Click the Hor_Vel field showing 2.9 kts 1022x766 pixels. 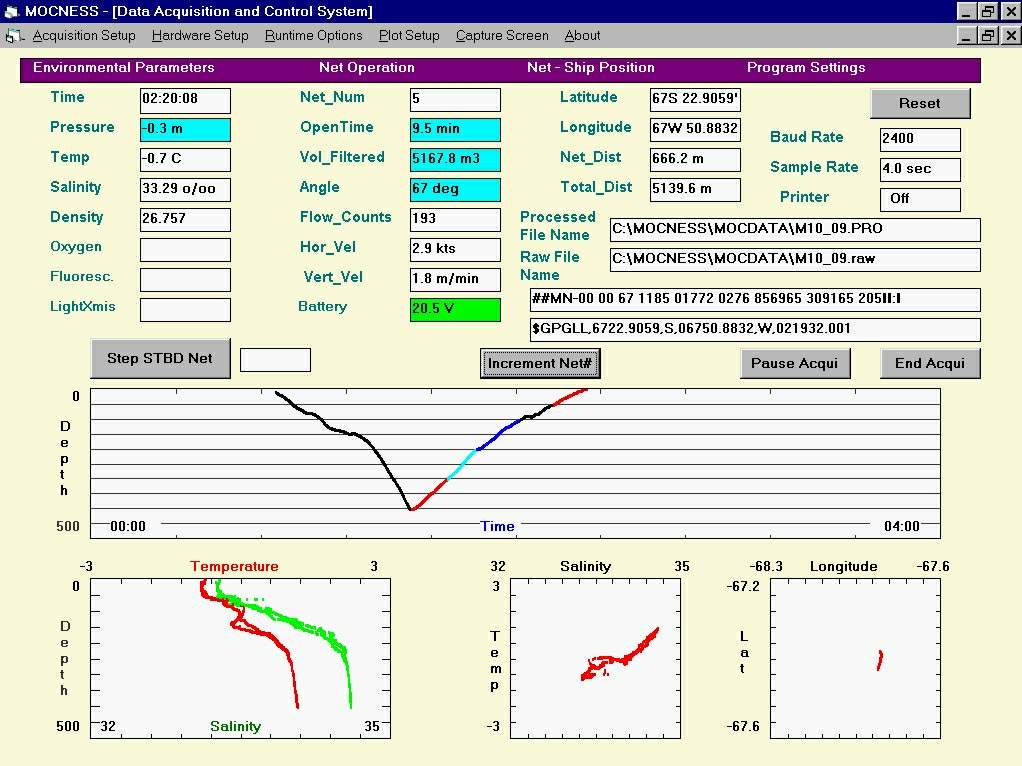456,250
